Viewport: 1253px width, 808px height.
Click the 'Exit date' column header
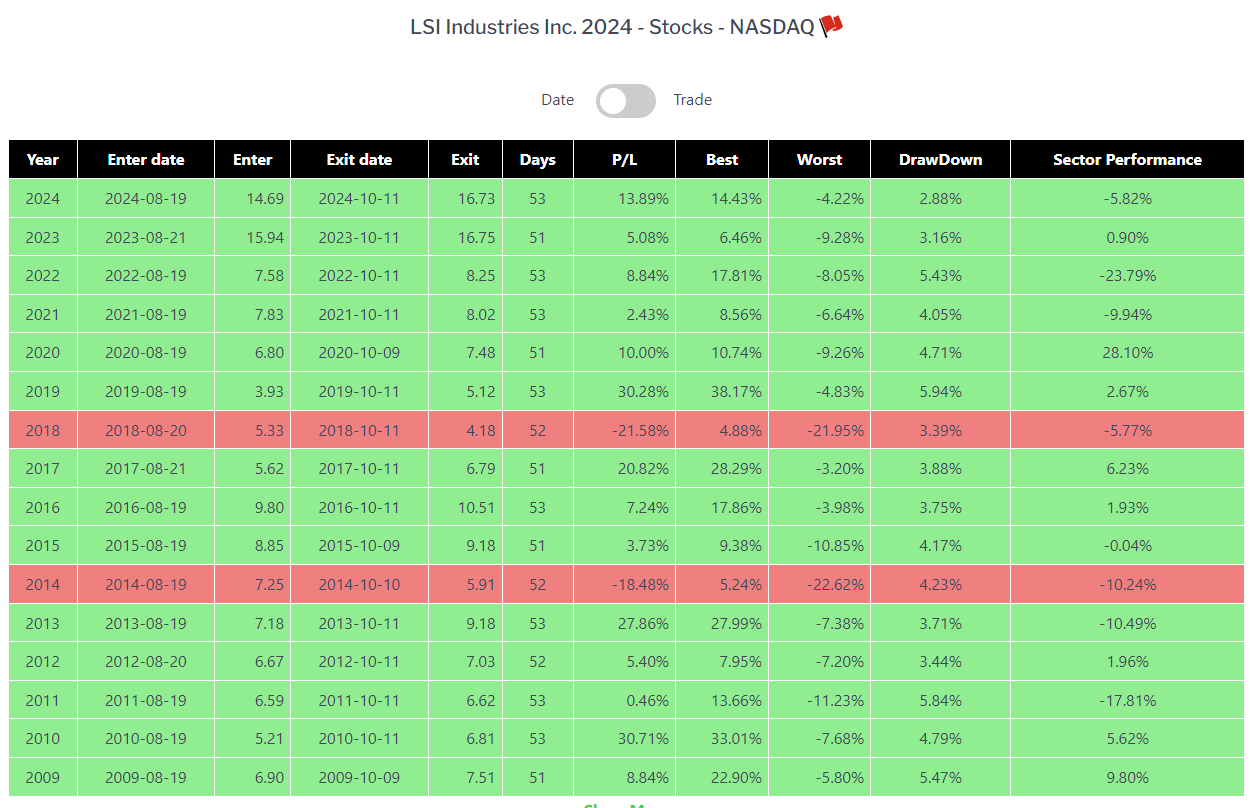[x=359, y=160]
